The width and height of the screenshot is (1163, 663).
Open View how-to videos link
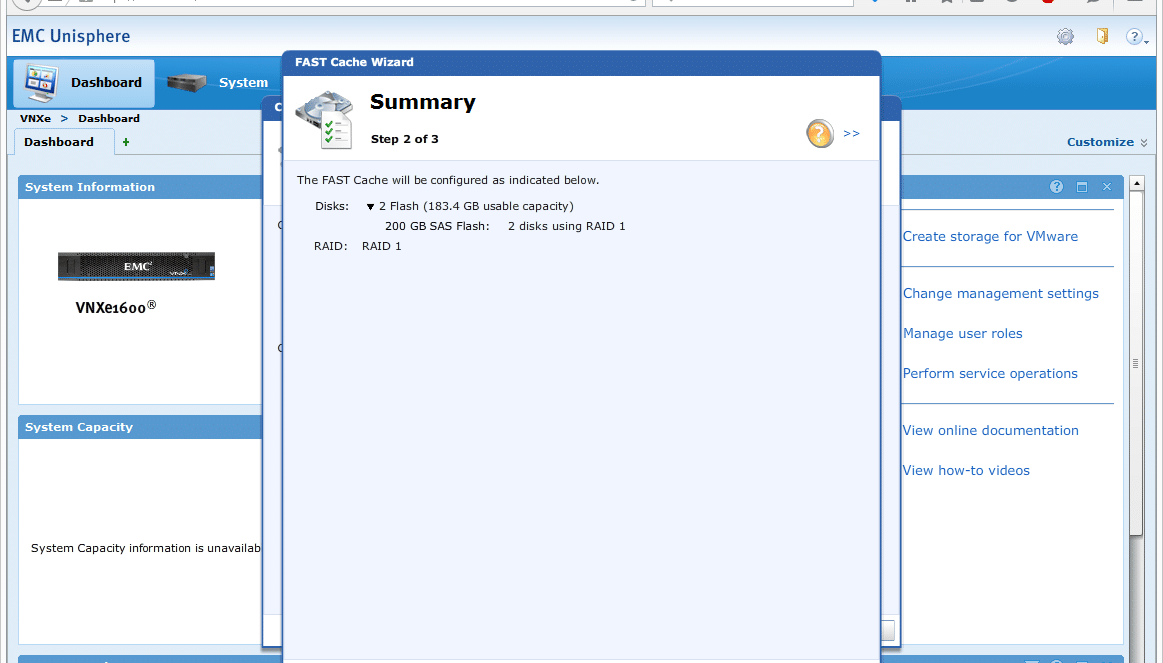point(966,471)
